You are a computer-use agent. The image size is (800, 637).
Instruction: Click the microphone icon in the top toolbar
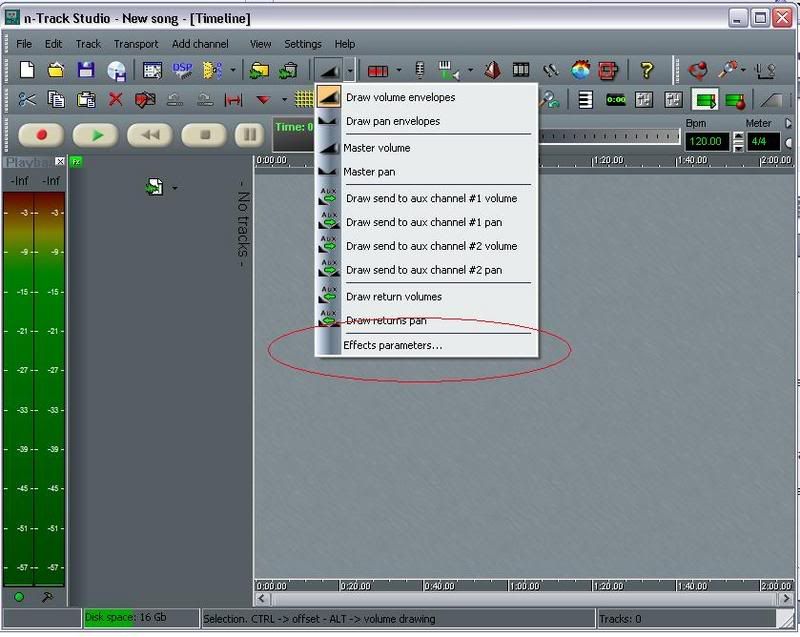(x=419, y=70)
